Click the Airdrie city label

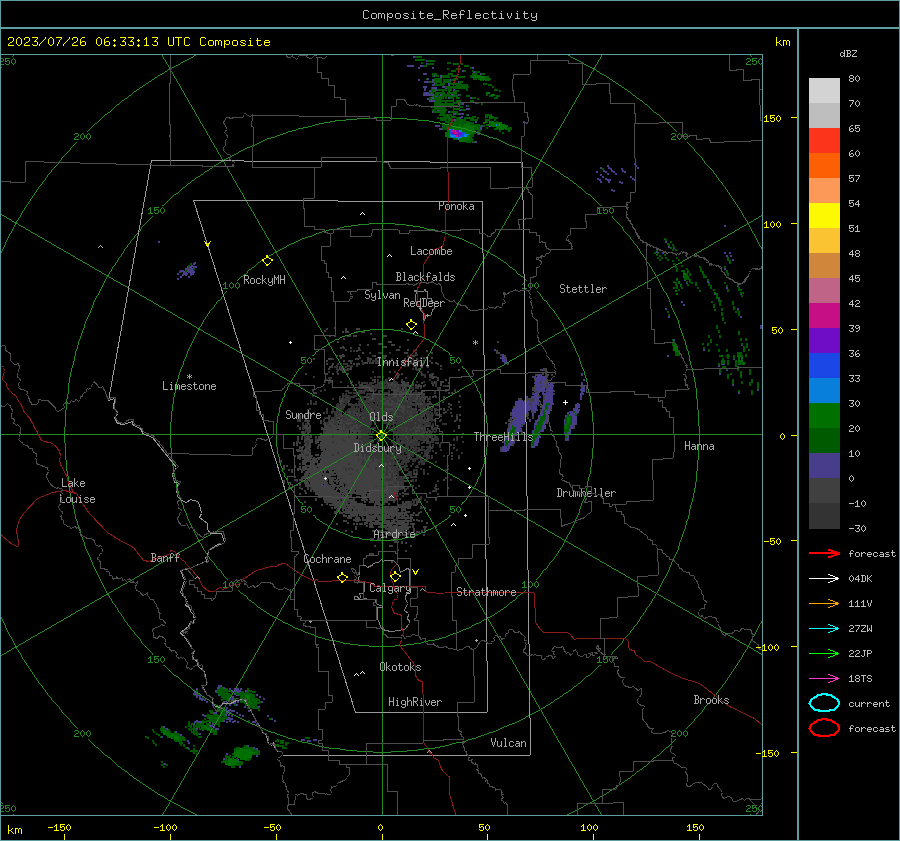click(394, 534)
